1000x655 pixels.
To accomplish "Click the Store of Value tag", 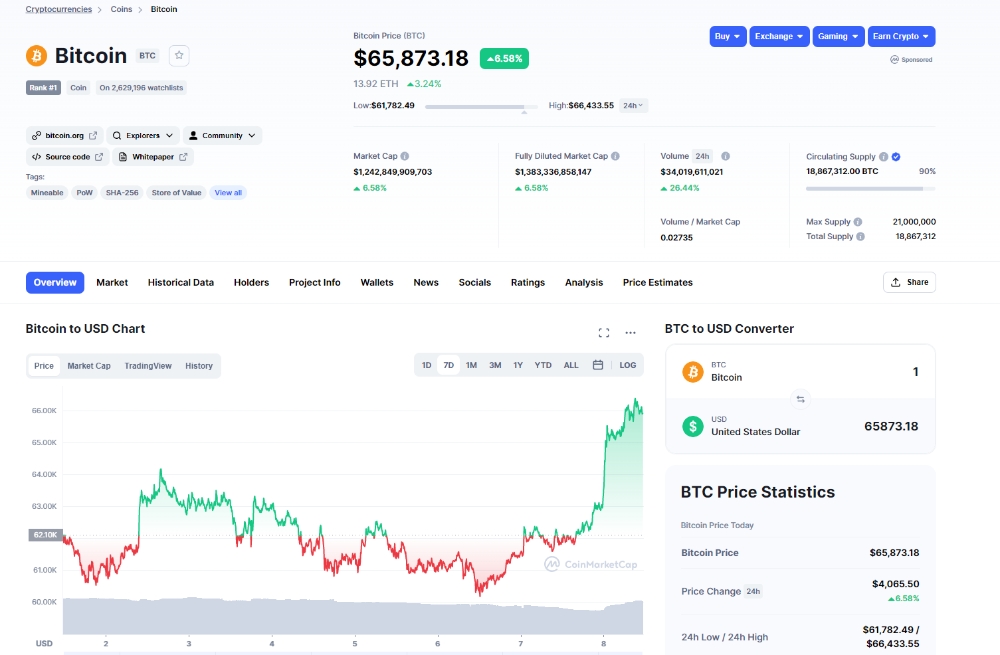I will pyautogui.click(x=177, y=193).
